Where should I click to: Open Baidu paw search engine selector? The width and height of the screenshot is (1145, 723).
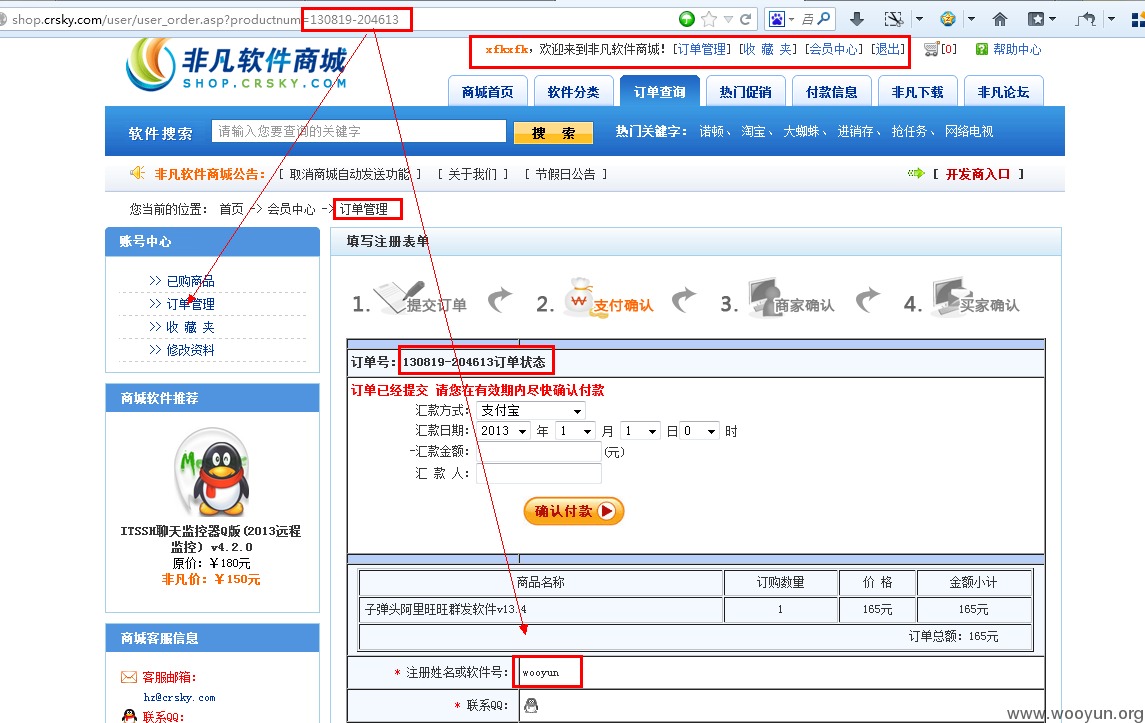pos(776,19)
